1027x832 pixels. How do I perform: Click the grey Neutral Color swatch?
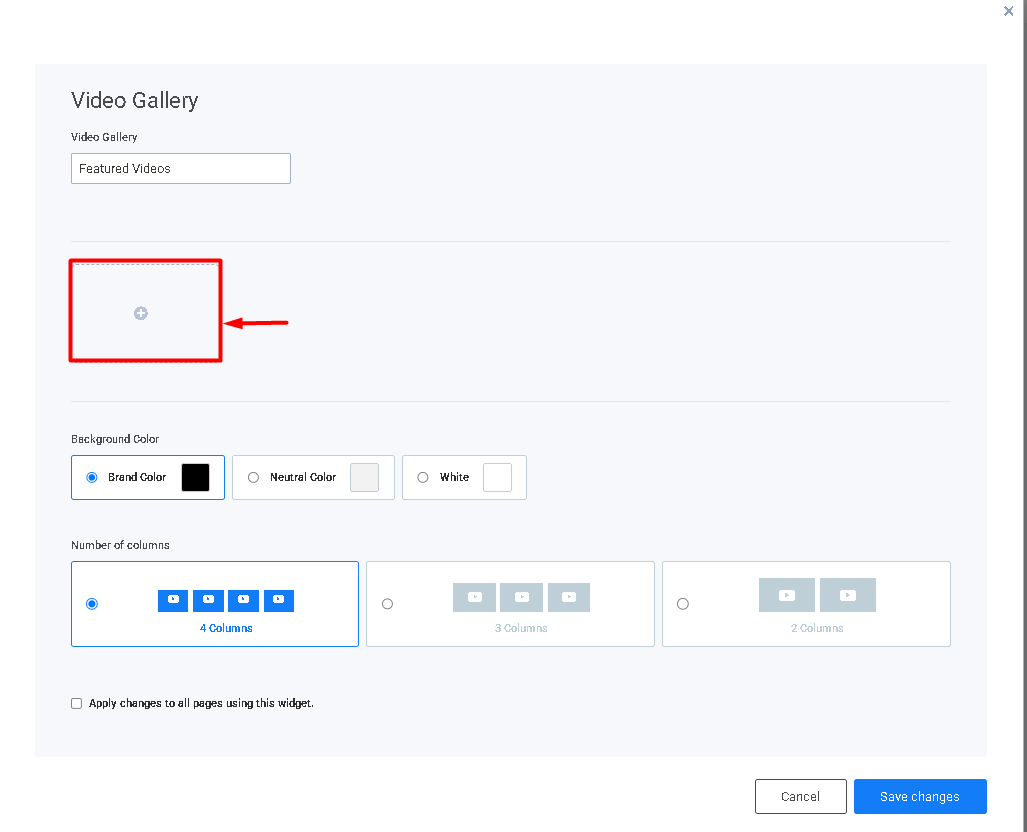364,478
